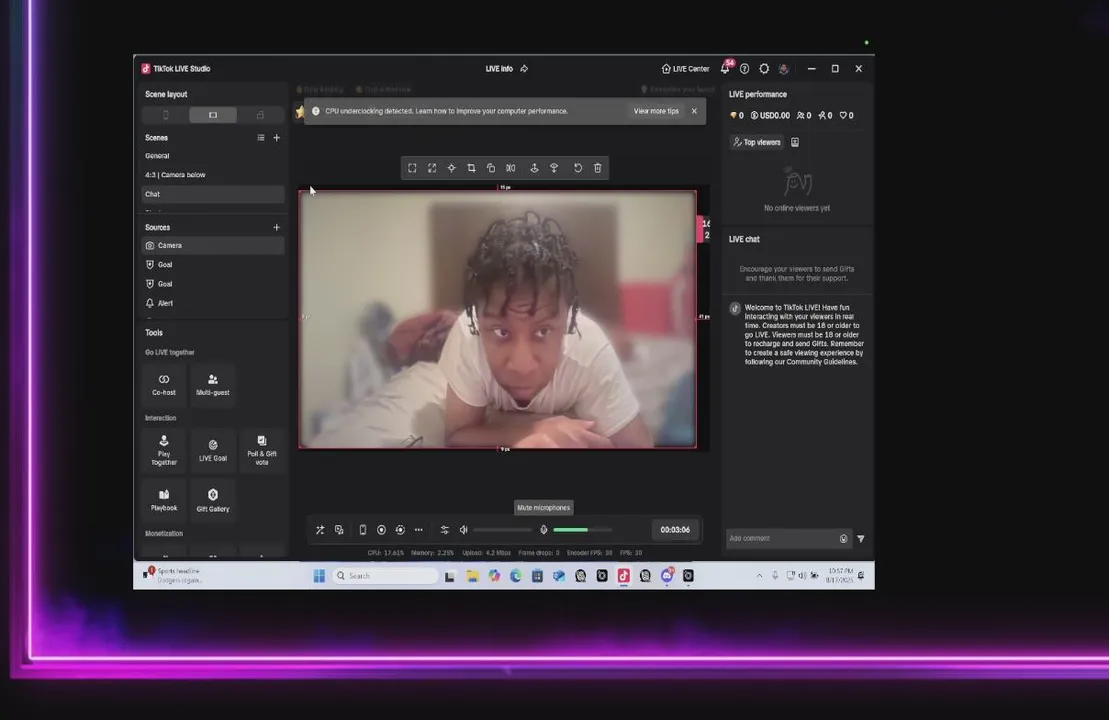Click the move layer down icon

pyautogui.click(x=535, y=168)
